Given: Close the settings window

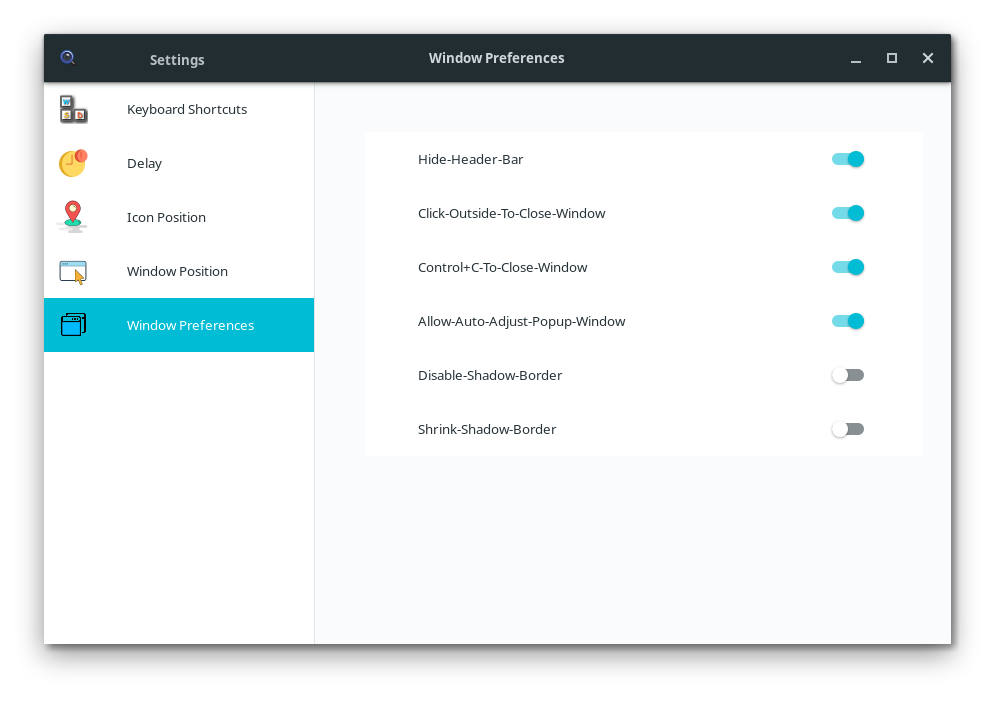Looking at the screenshot, I should [928, 58].
